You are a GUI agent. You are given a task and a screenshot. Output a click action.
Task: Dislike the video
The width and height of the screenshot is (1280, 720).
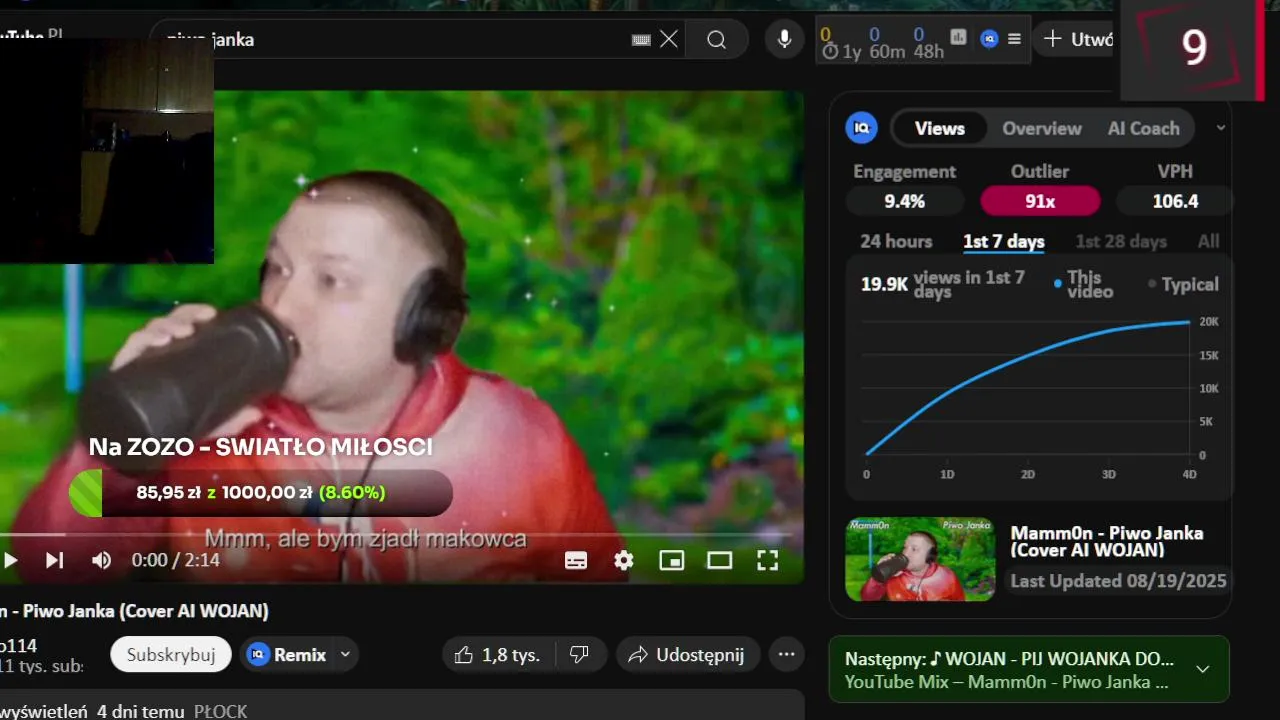(x=579, y=655)
